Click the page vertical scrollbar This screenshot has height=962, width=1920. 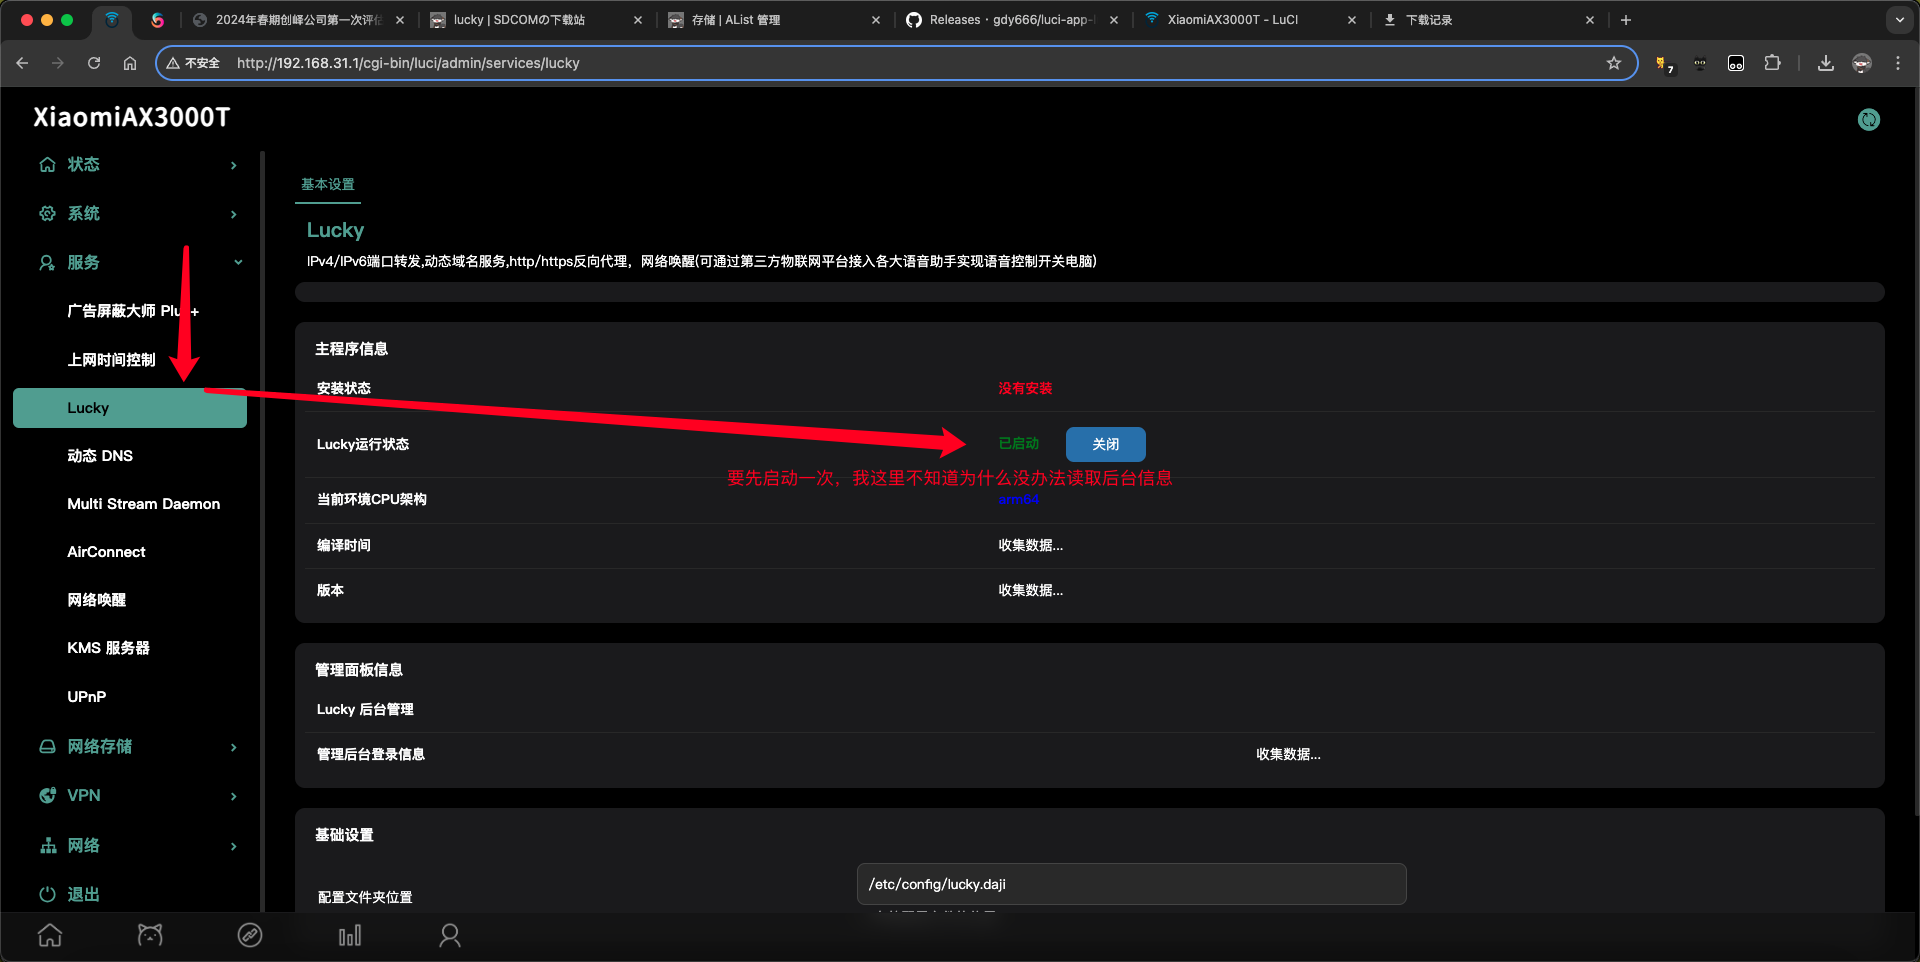[x=1915, y=450]
